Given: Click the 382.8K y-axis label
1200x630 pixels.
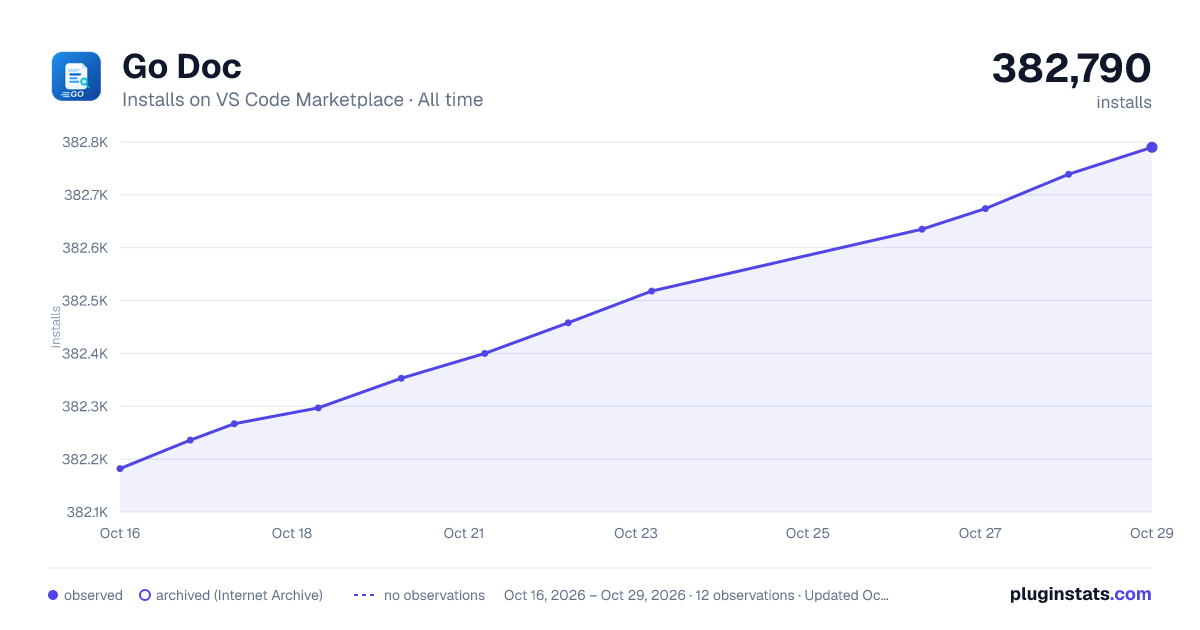Looking at the screenshot, I should pyautogui.click(x=85, y=142).
